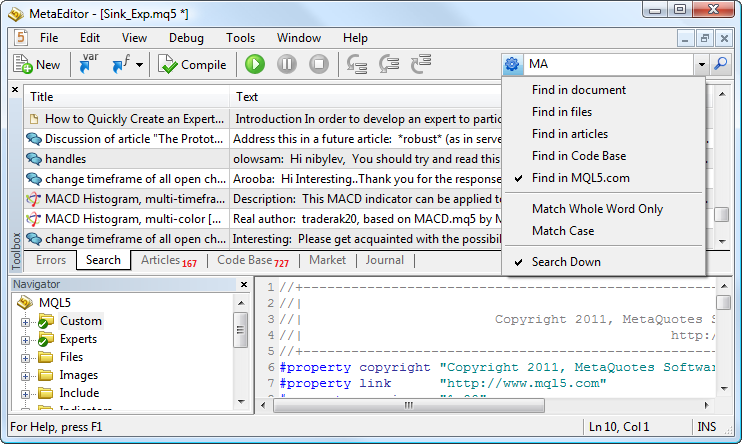
Task: Click the code editor horizontal scrollbar thumb
Action: [409, 405]
